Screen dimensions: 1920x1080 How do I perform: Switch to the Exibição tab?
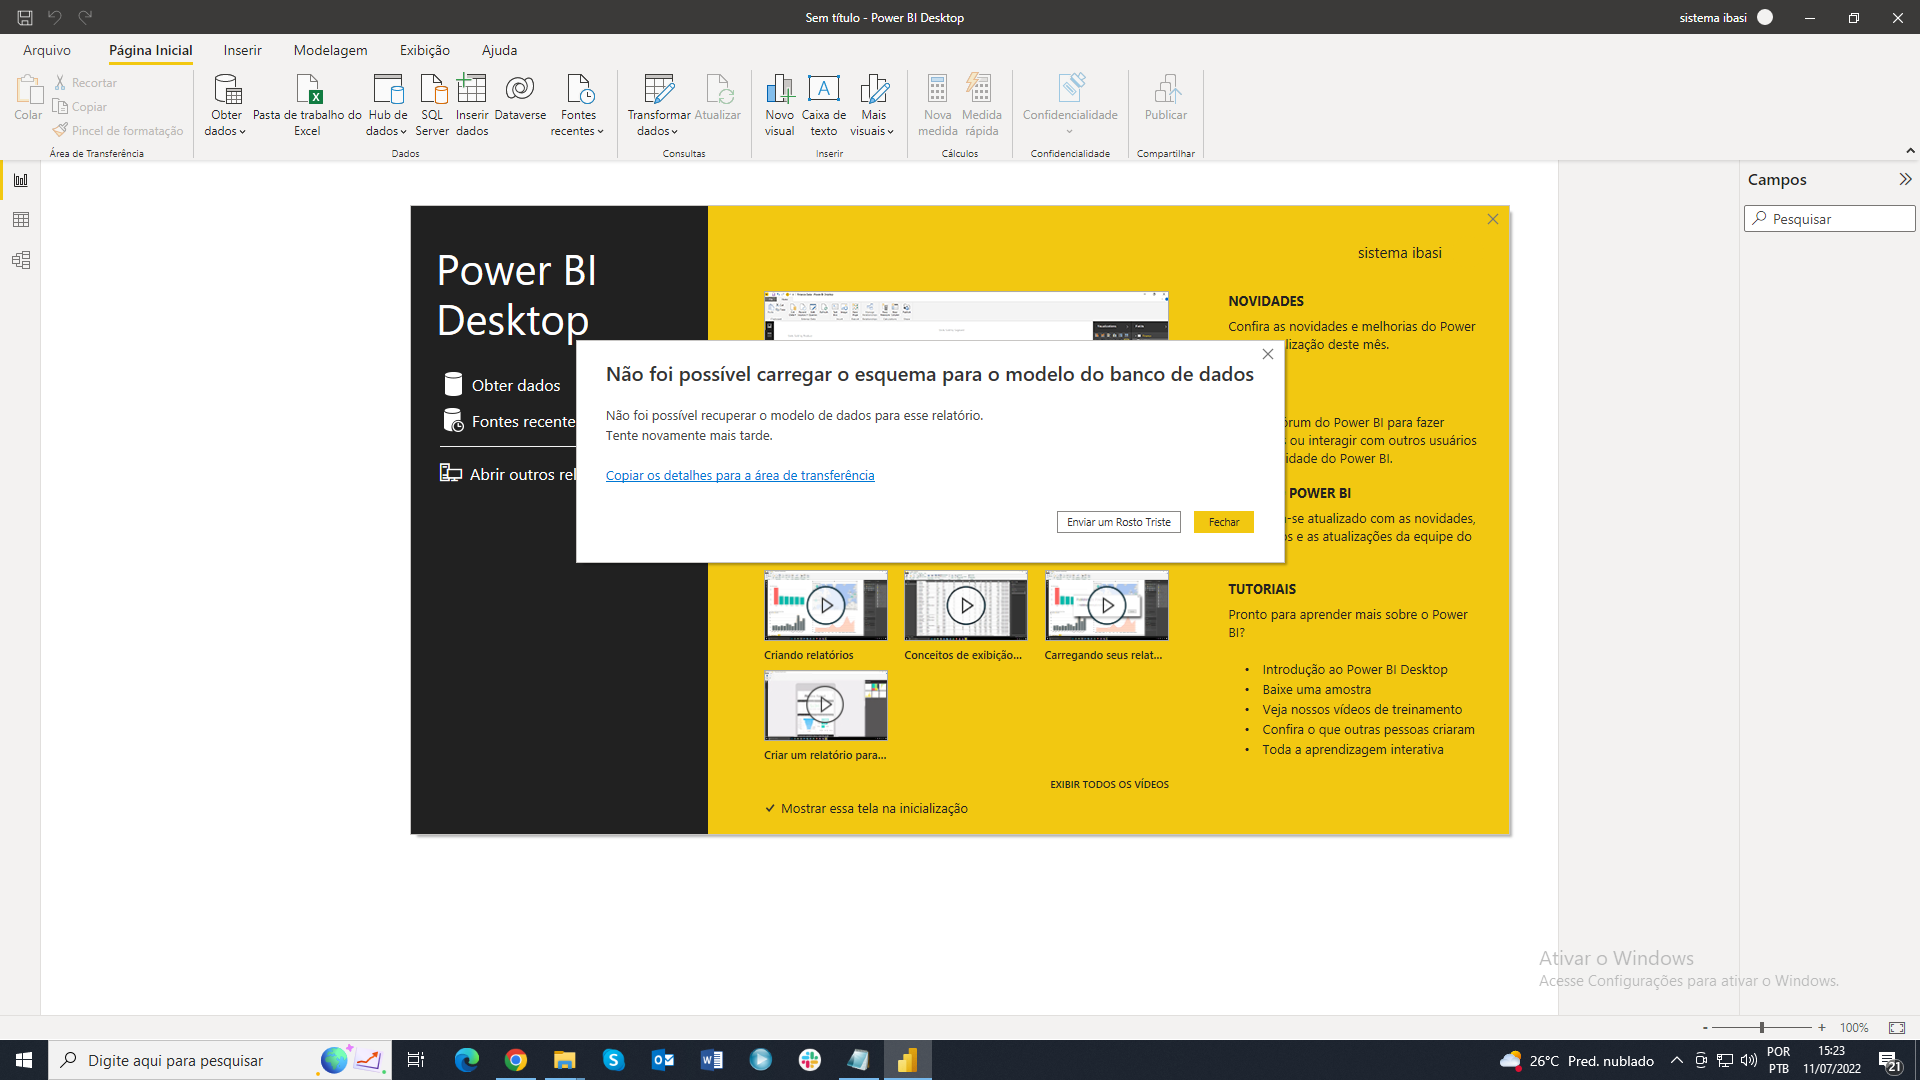425,50
